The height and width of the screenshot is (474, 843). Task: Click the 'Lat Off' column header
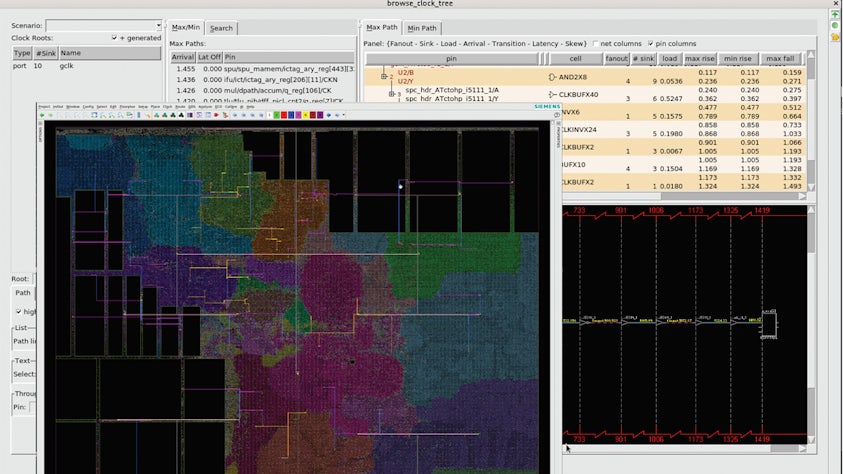pos(209,57)
